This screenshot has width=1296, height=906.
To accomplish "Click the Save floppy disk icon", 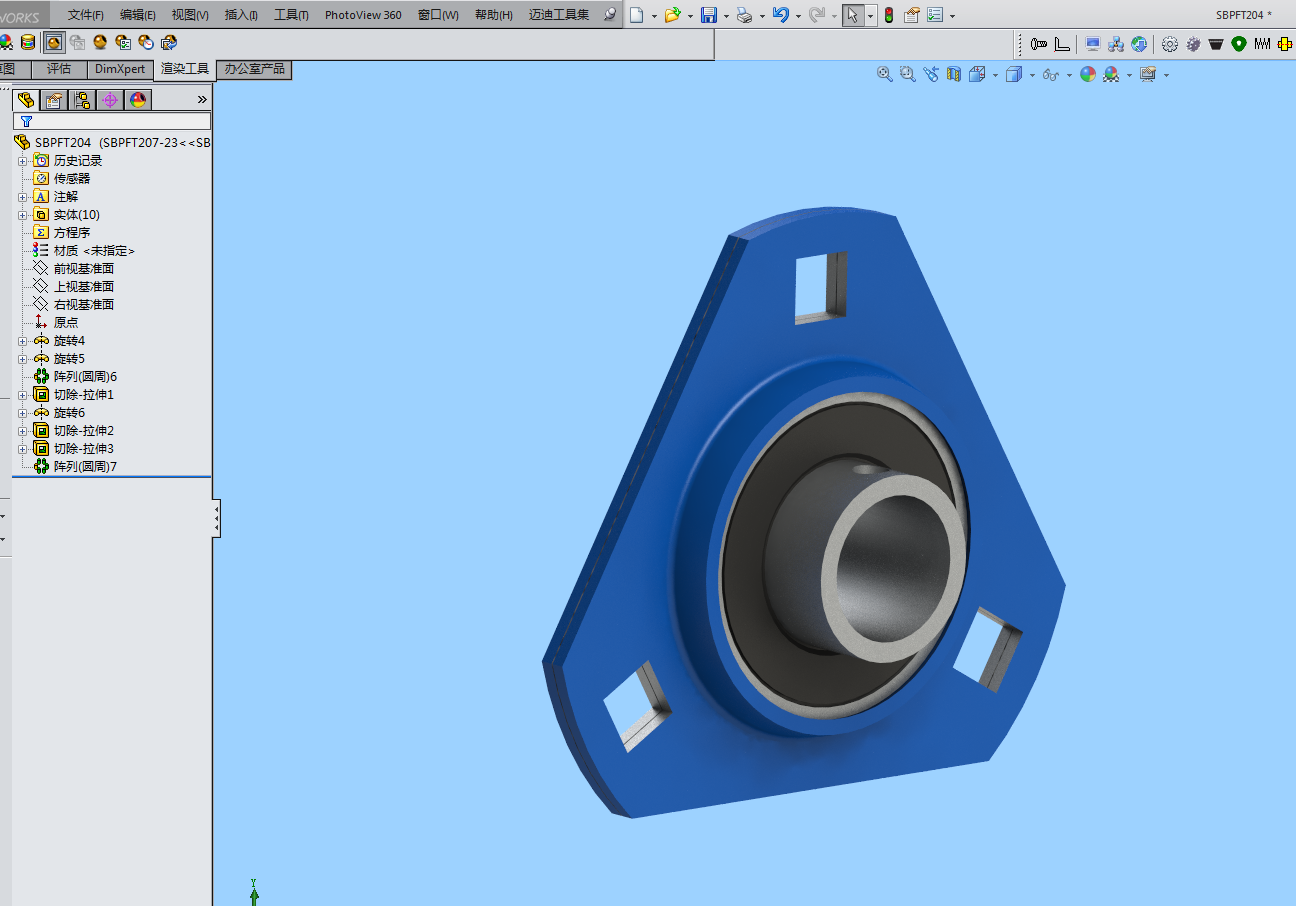I will pos(709,15).
